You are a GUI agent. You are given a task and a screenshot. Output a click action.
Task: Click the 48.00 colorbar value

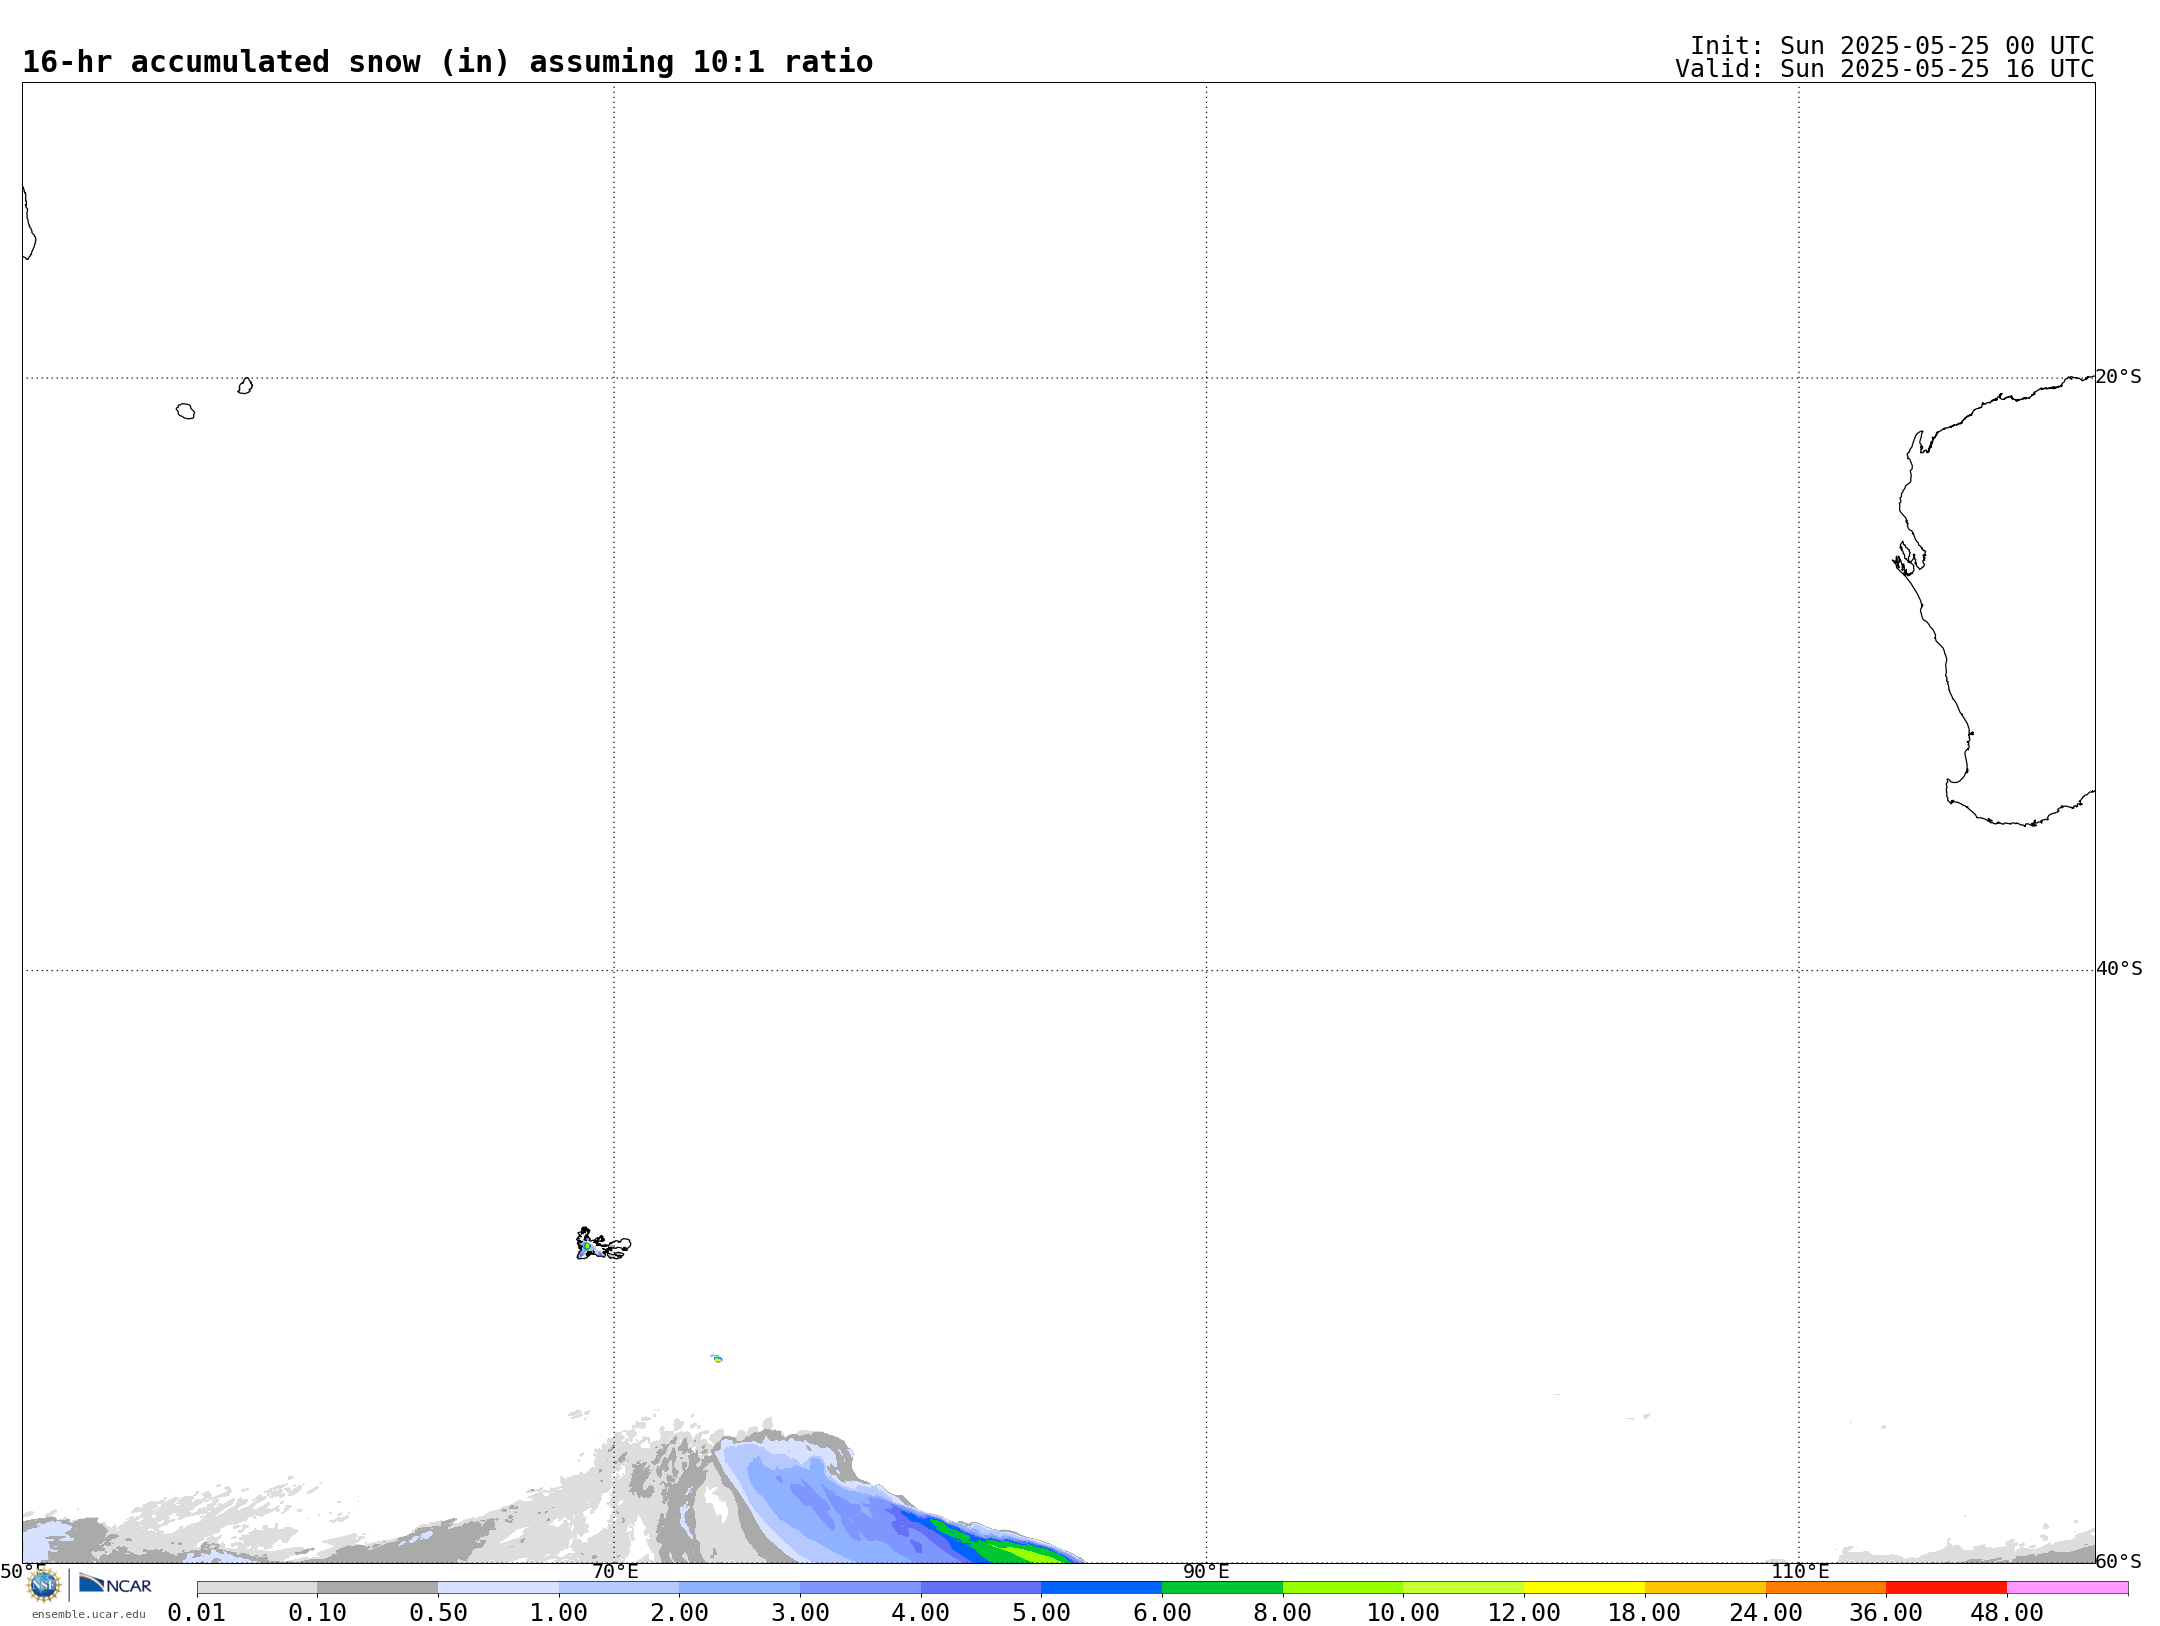coord(2007,1613)
